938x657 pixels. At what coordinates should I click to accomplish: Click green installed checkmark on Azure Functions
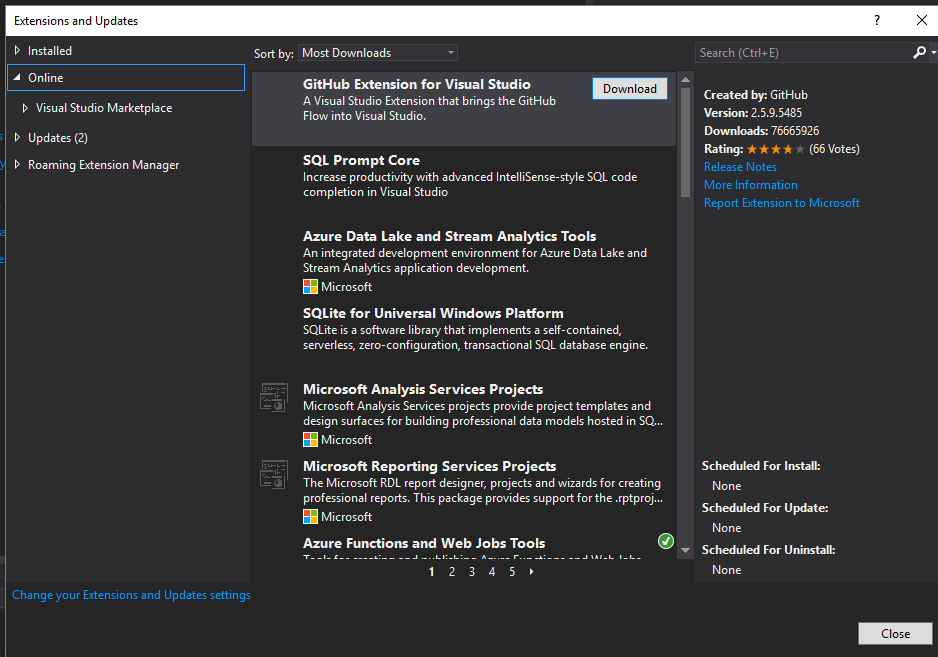(x=666, y=541)
